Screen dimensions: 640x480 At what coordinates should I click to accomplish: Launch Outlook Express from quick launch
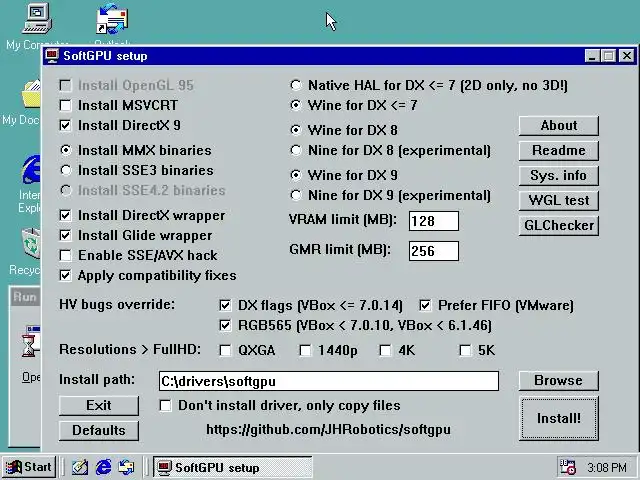[x=126, y=467]
